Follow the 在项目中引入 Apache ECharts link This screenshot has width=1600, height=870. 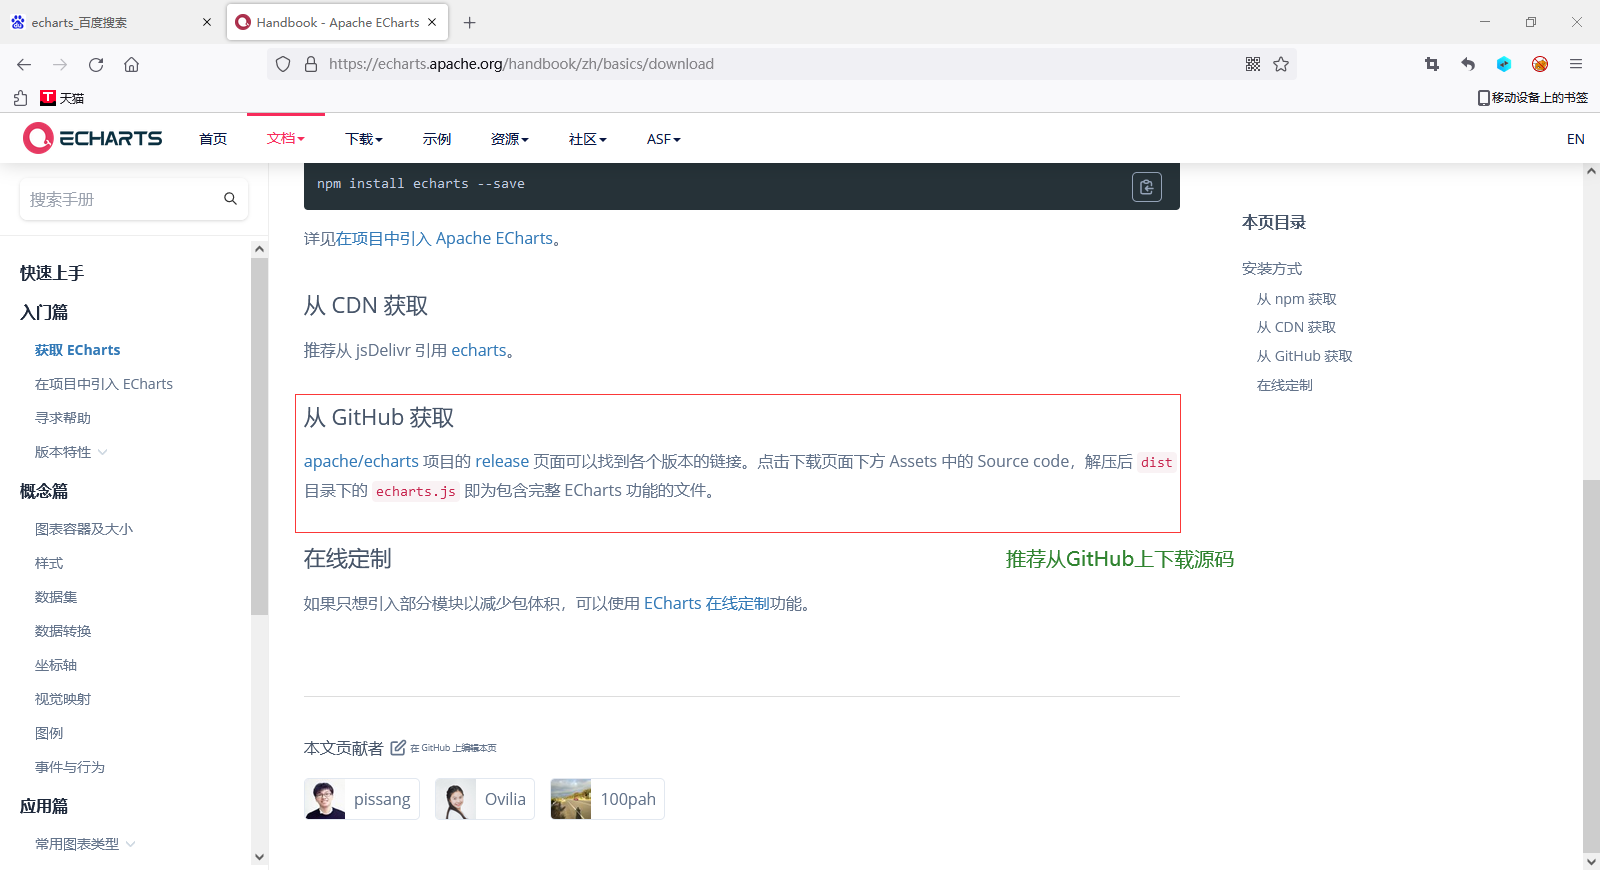click(x=444, y=238)
